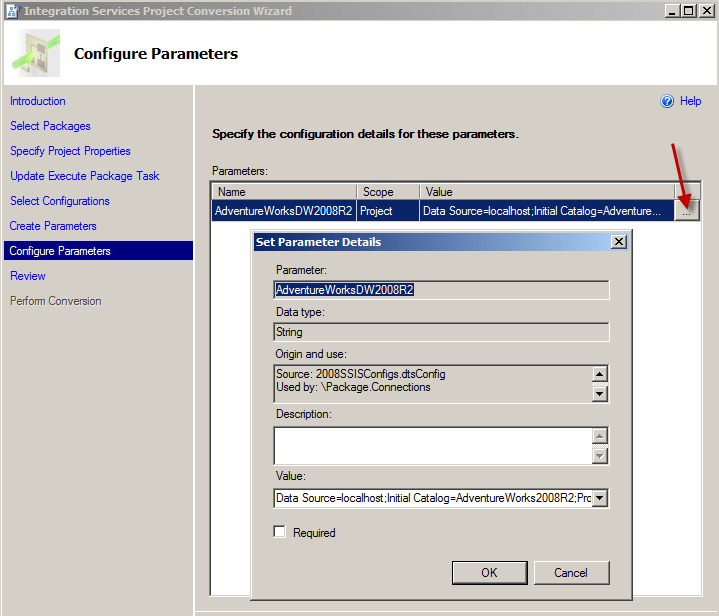Image resolution: width=719 pixels, height=616 pixels.
Task: Select the Configure Parameters step
Action: [99, 250]
